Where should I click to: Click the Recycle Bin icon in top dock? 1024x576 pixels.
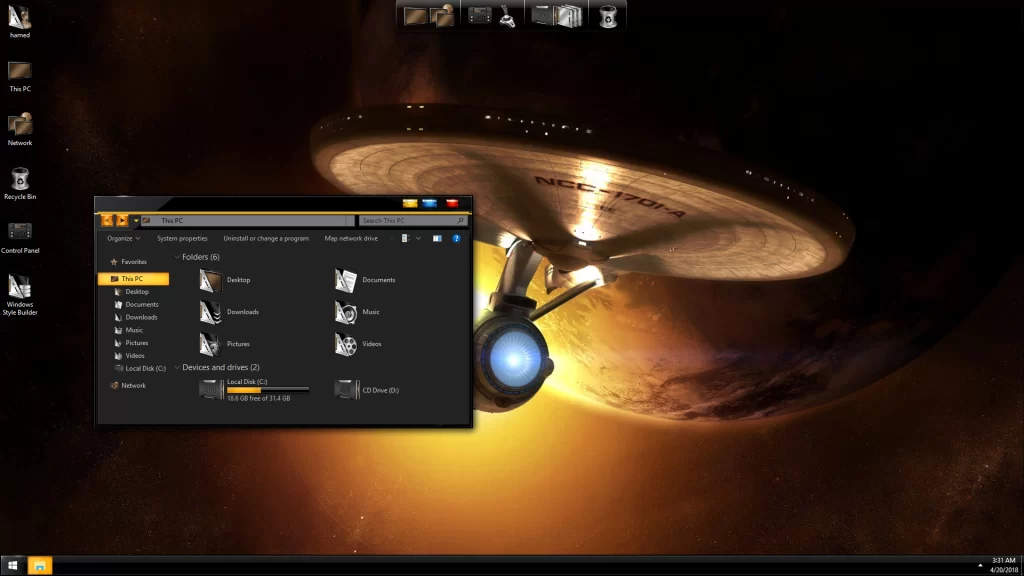607,15
